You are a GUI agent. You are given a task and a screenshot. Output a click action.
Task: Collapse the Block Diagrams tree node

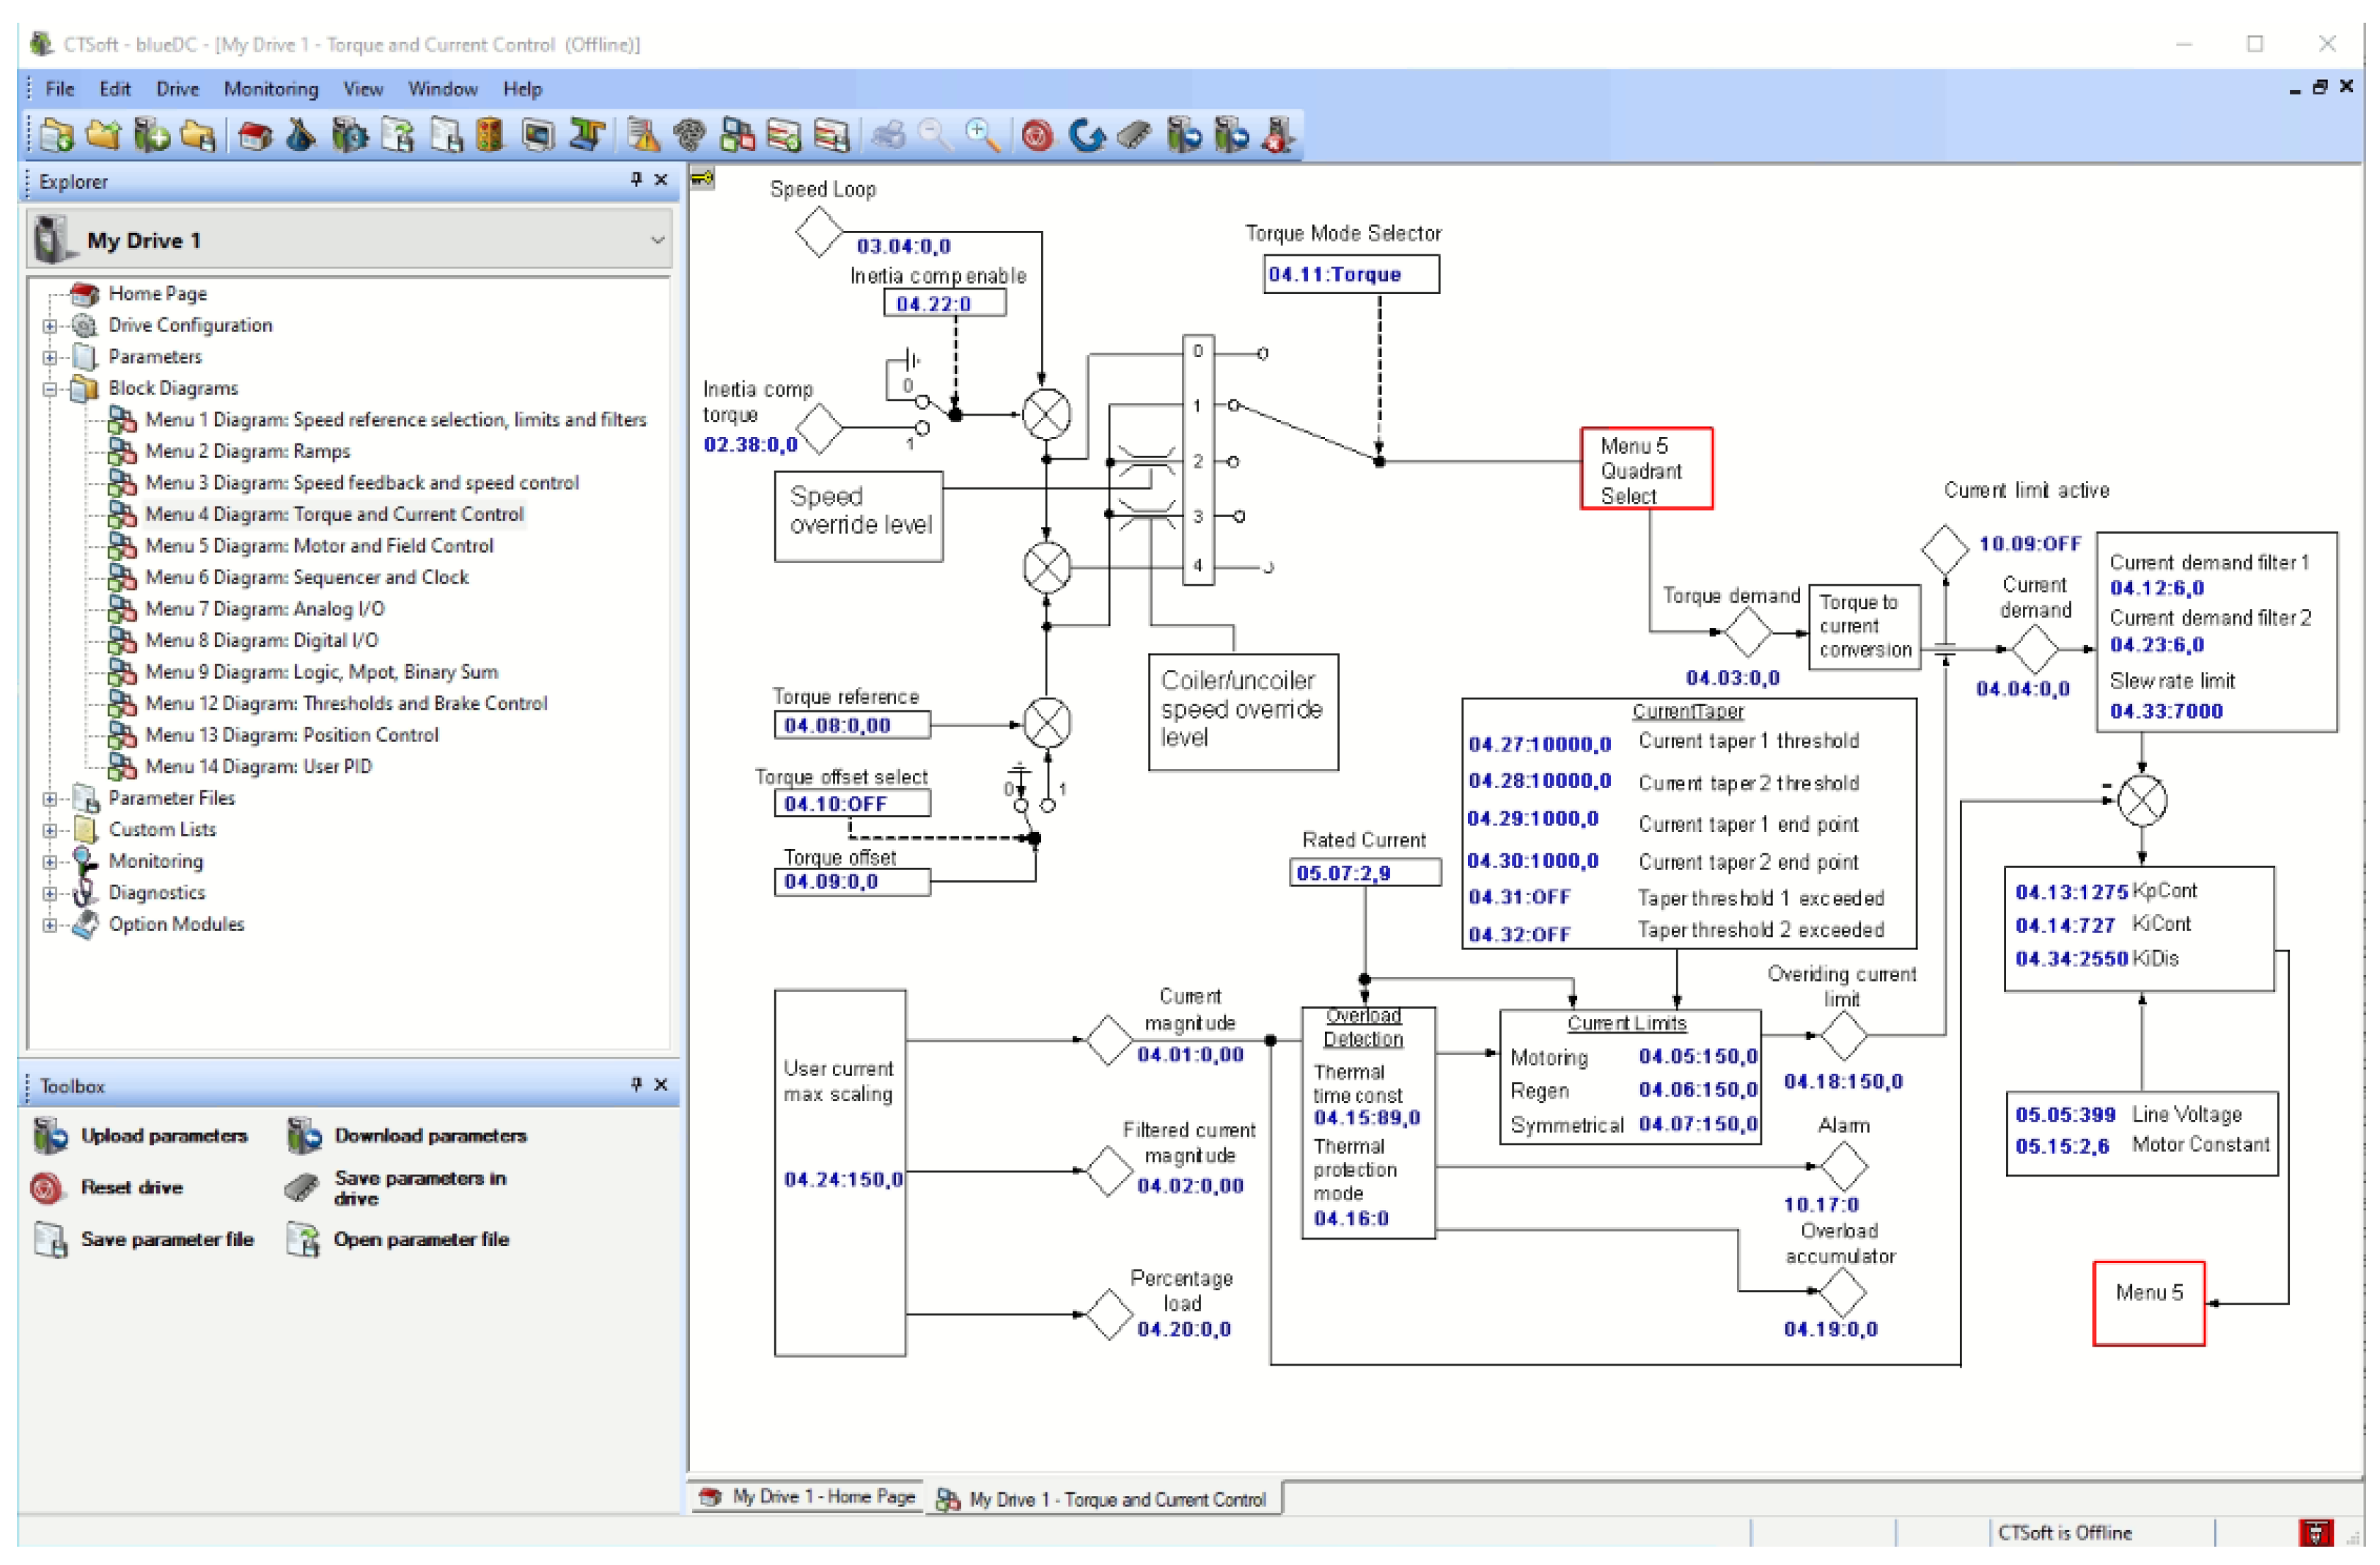click(49, 389)
